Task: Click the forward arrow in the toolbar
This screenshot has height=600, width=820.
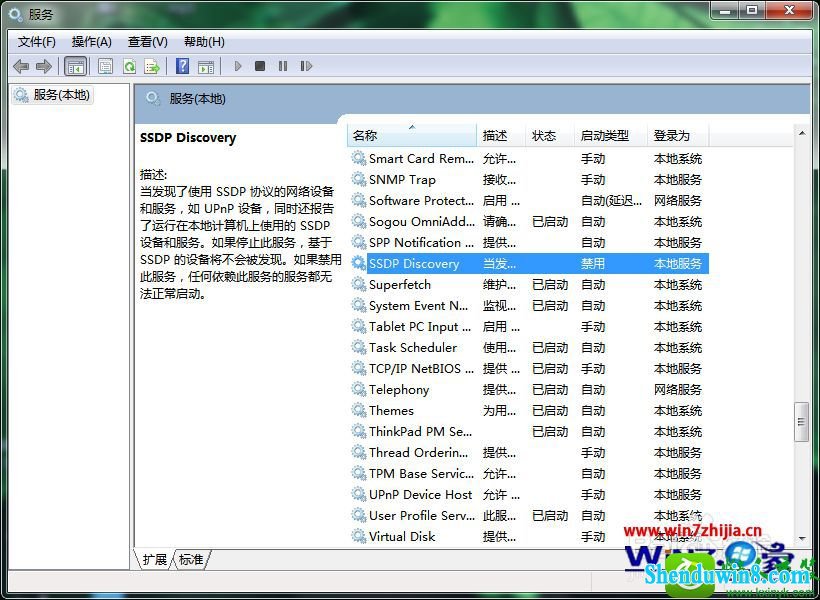Action: pos(43,66)
